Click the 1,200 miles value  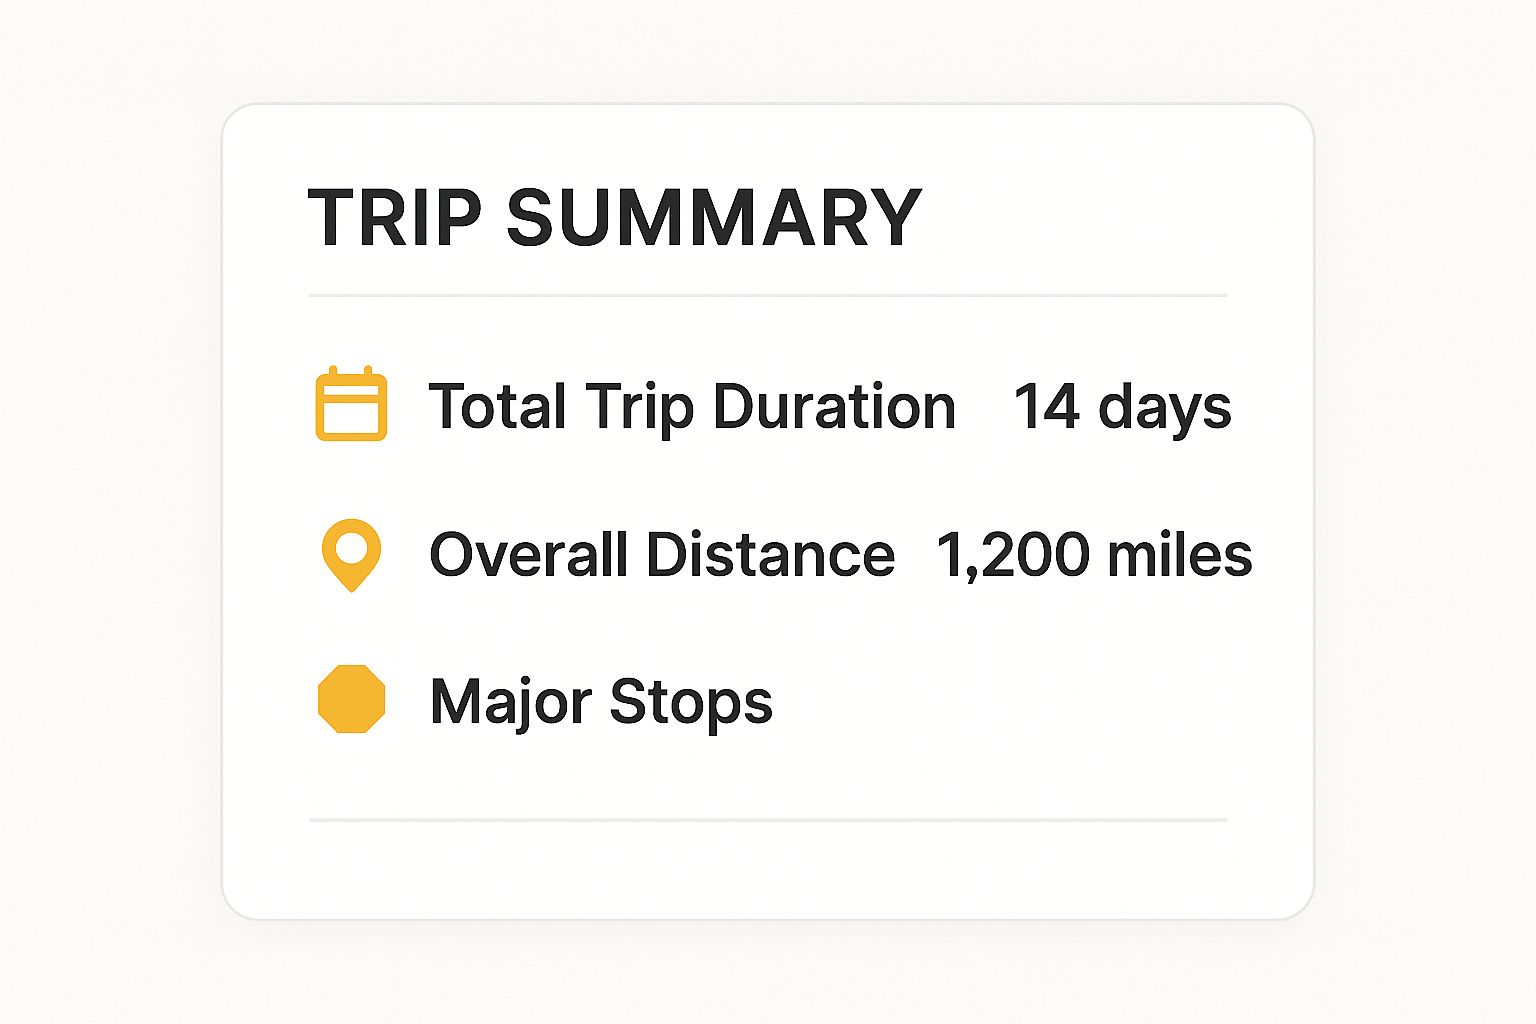tap(1094, 555)
